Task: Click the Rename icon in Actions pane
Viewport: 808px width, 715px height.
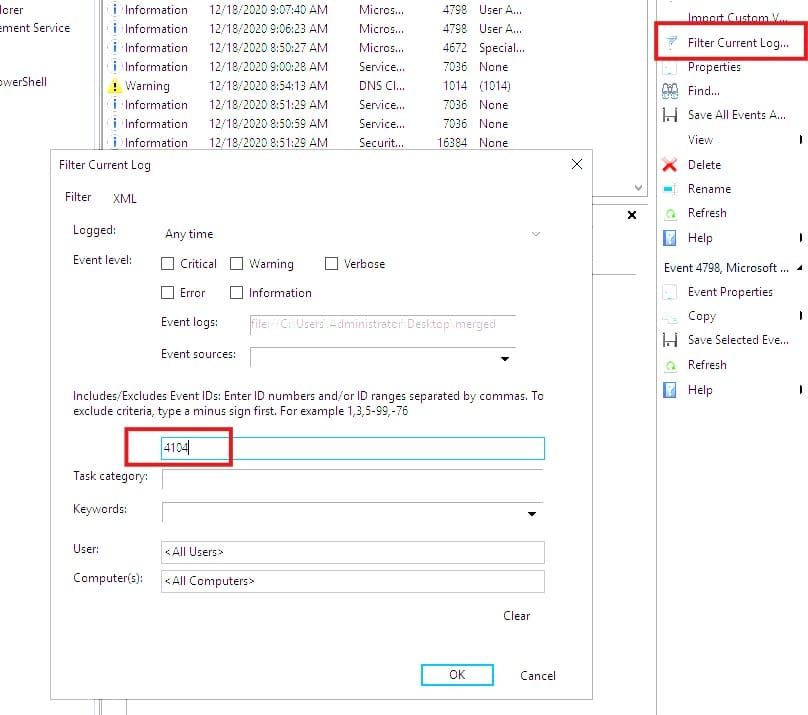Action: point(670,189)
